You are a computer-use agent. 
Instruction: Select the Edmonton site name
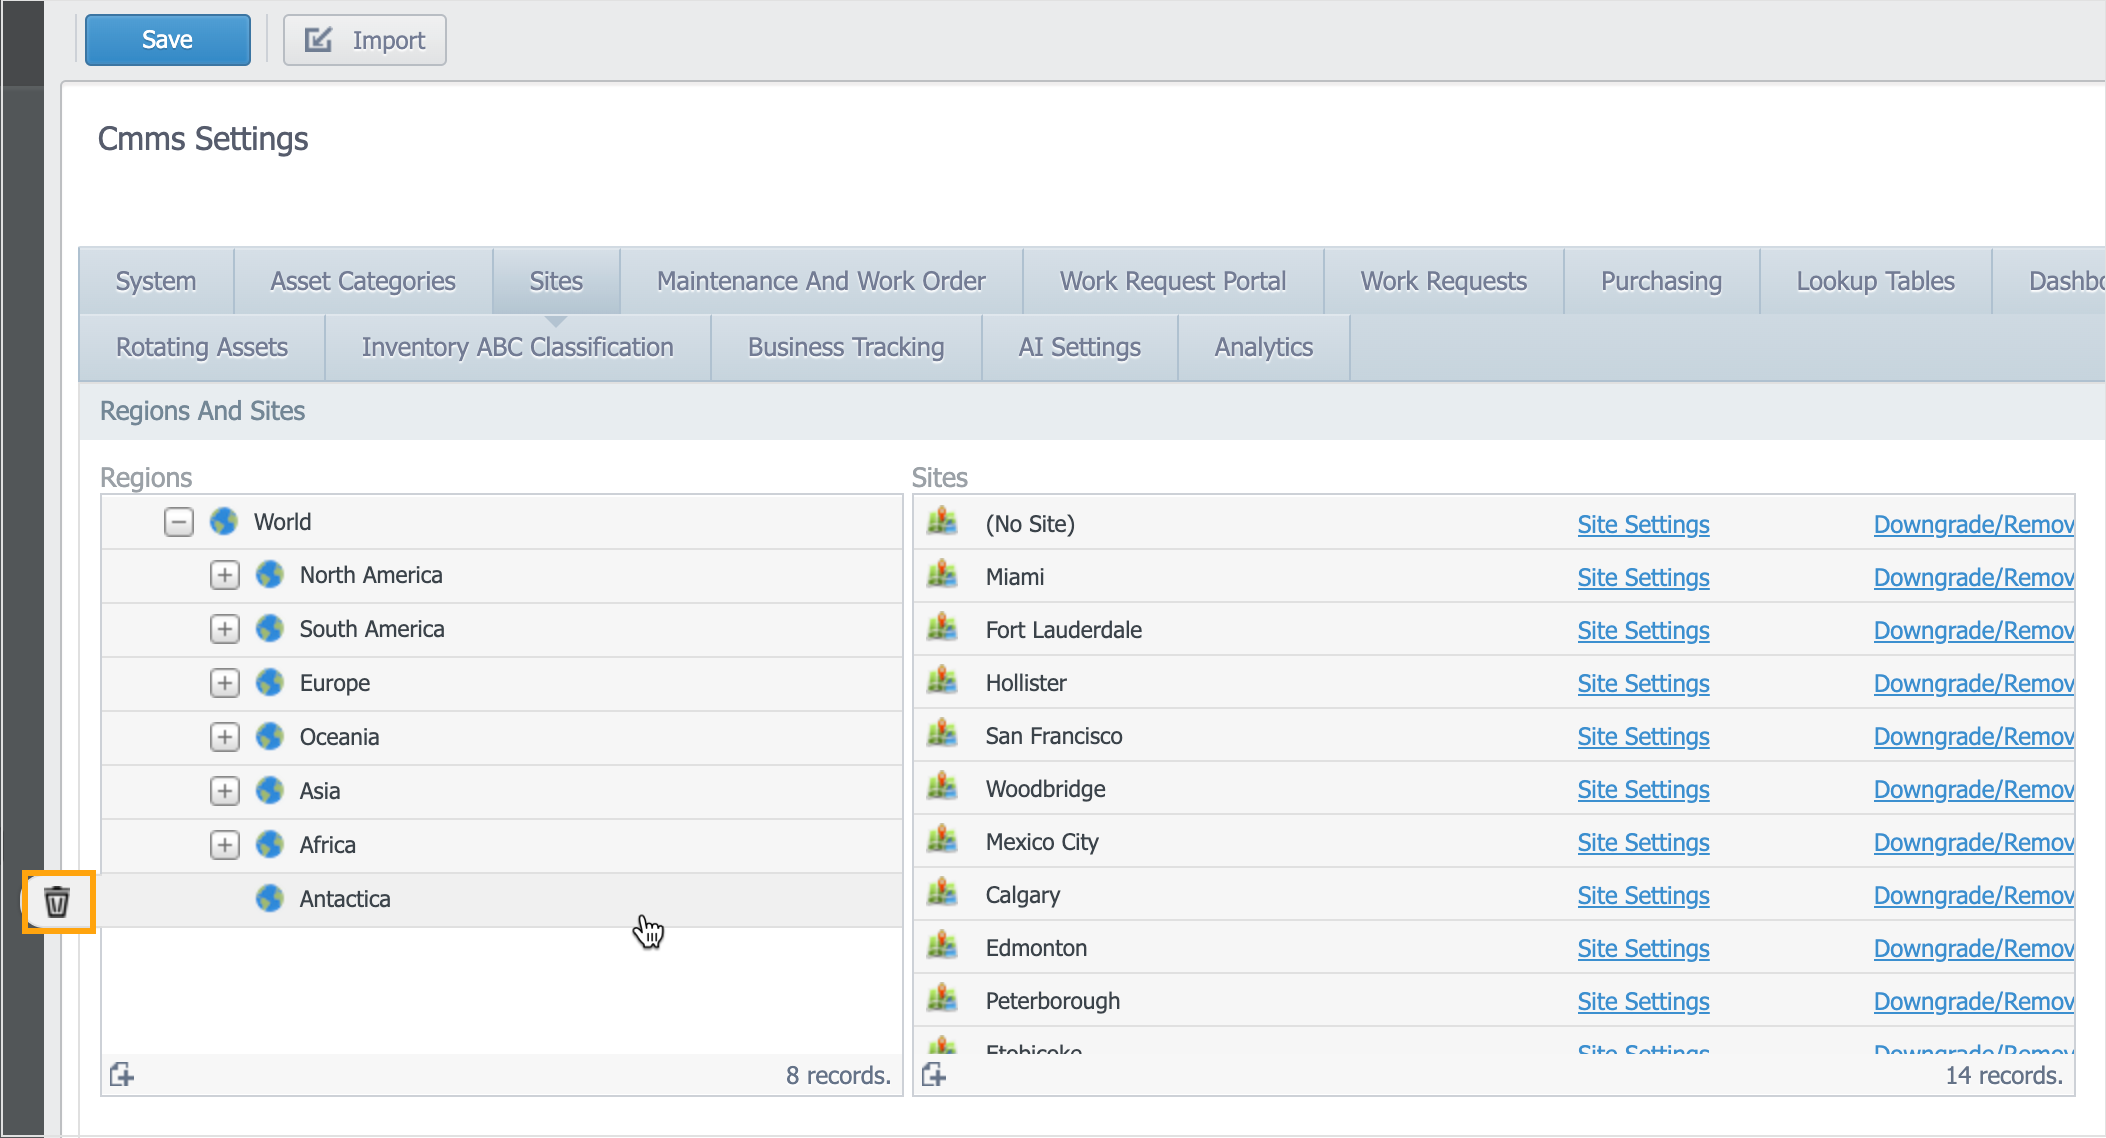click(1036, 948)
